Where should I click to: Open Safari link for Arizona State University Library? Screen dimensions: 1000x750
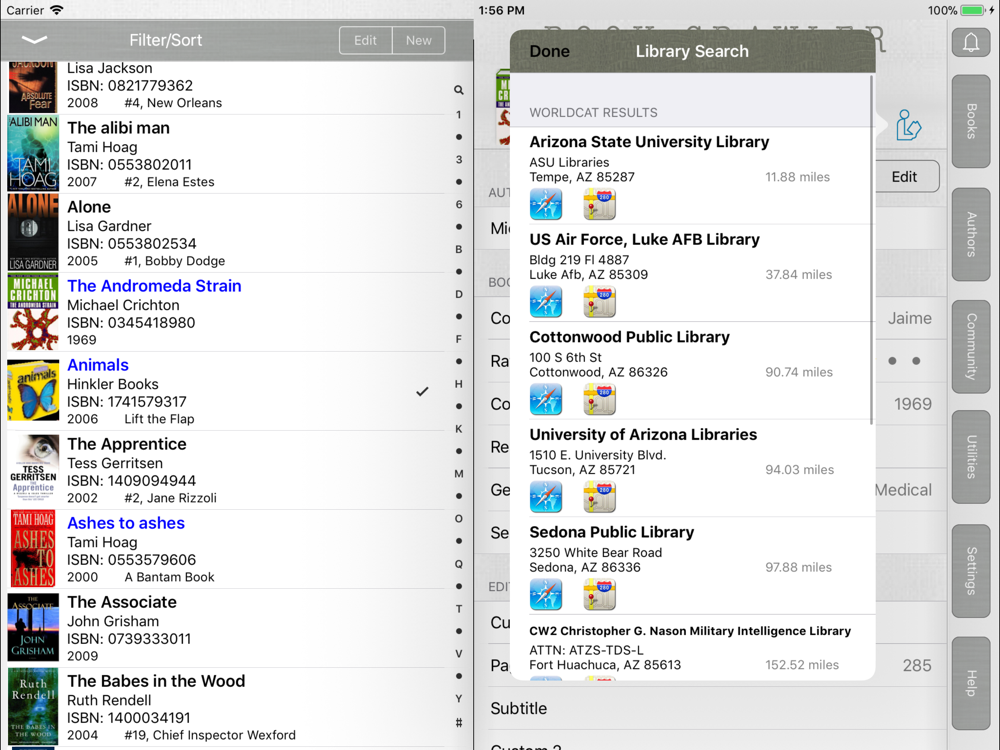click(546, 204)
